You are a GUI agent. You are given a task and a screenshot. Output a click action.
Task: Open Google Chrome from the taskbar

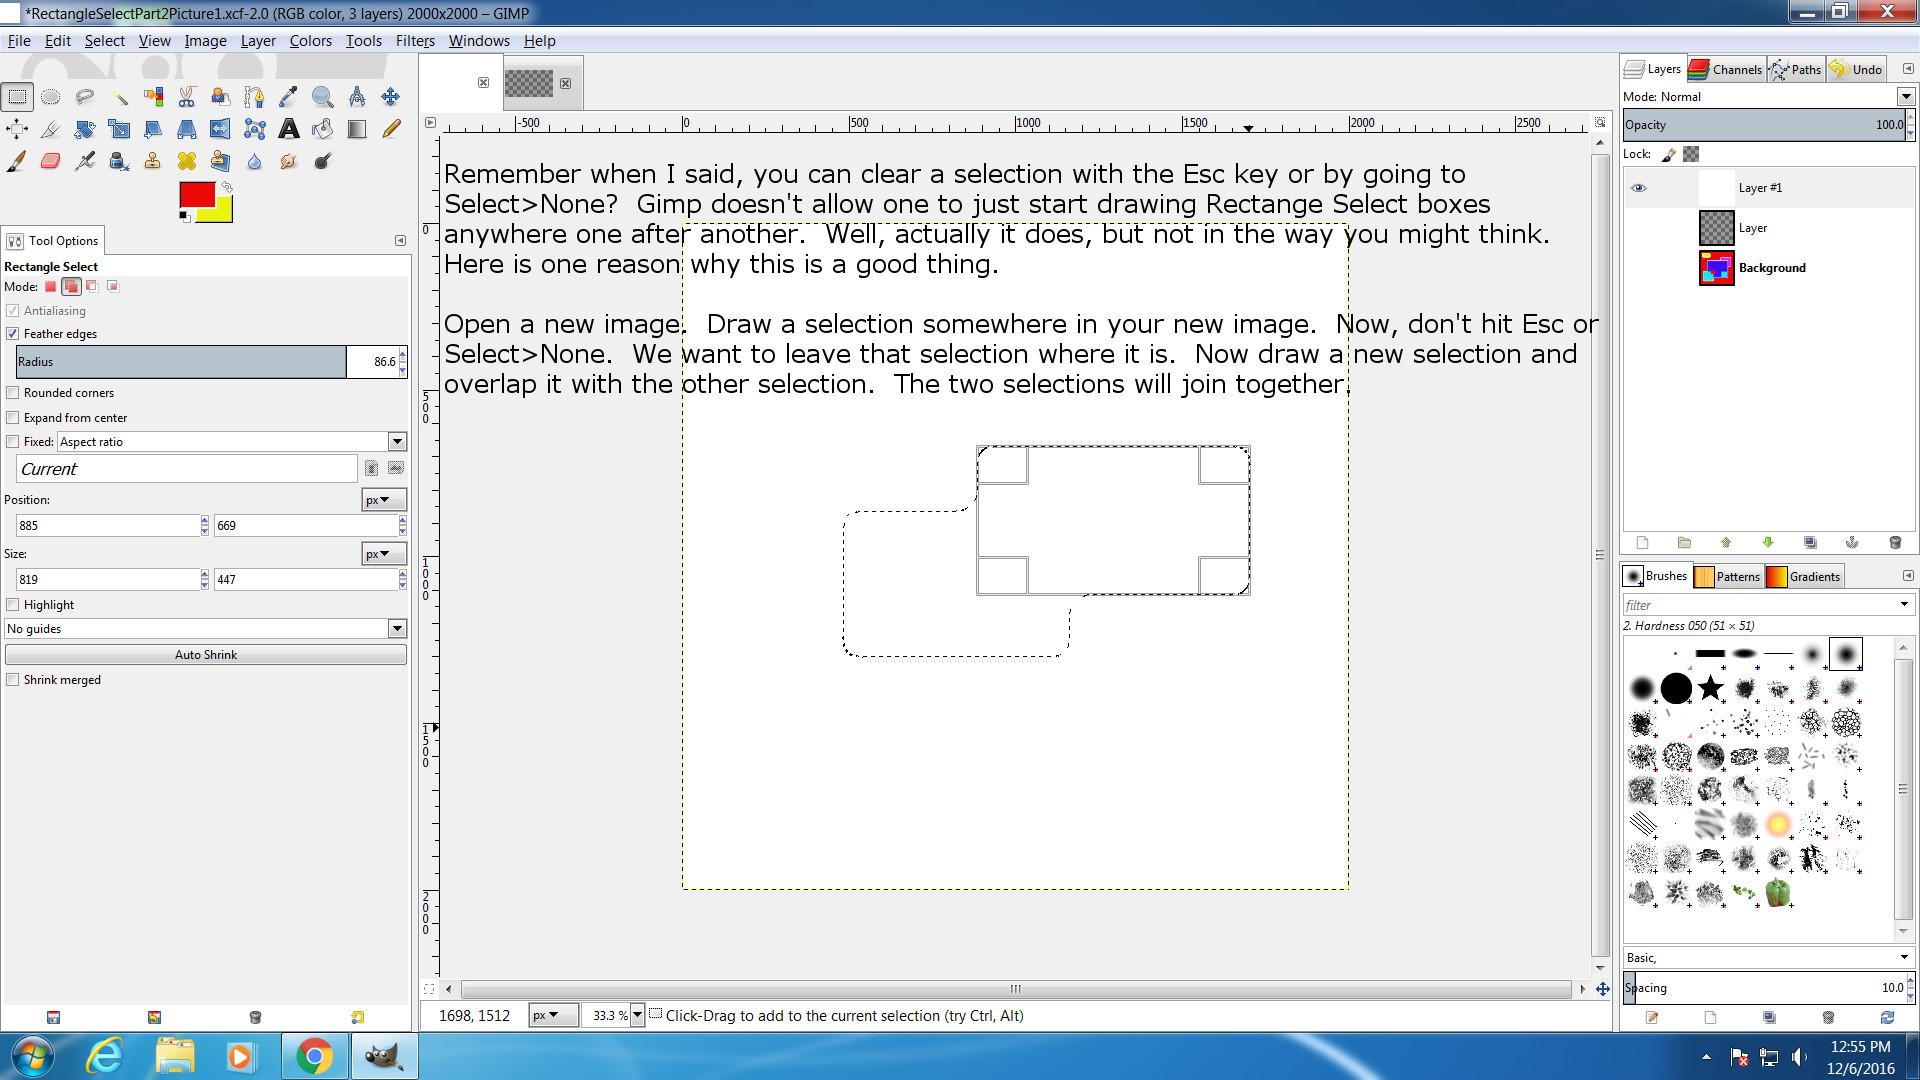313,1057
